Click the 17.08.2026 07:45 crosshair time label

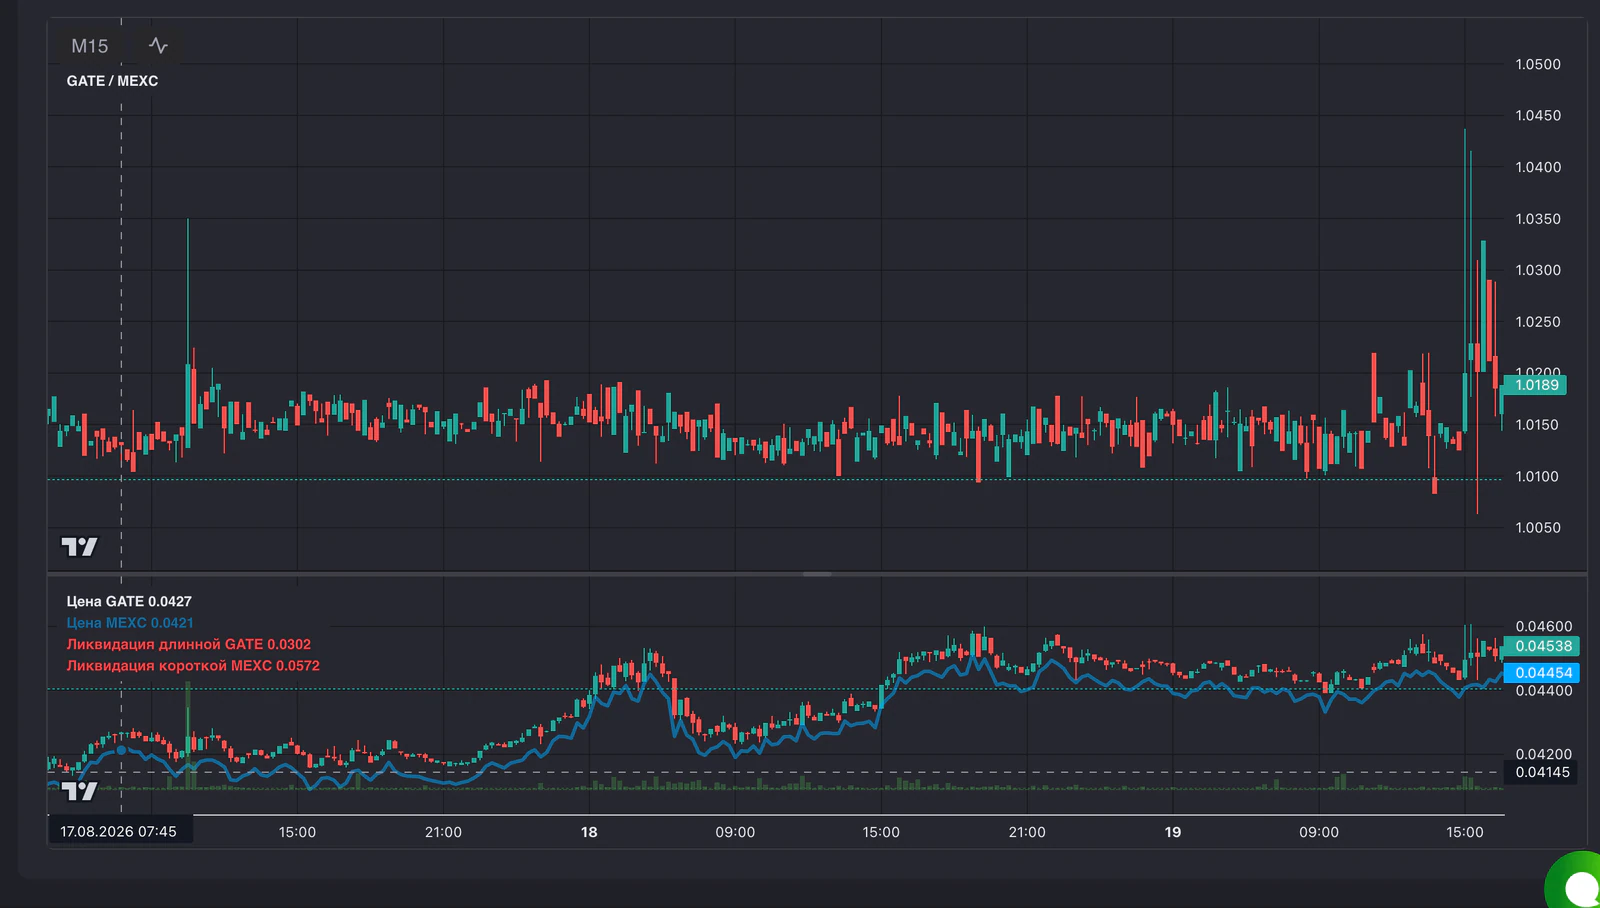(119, 831)
